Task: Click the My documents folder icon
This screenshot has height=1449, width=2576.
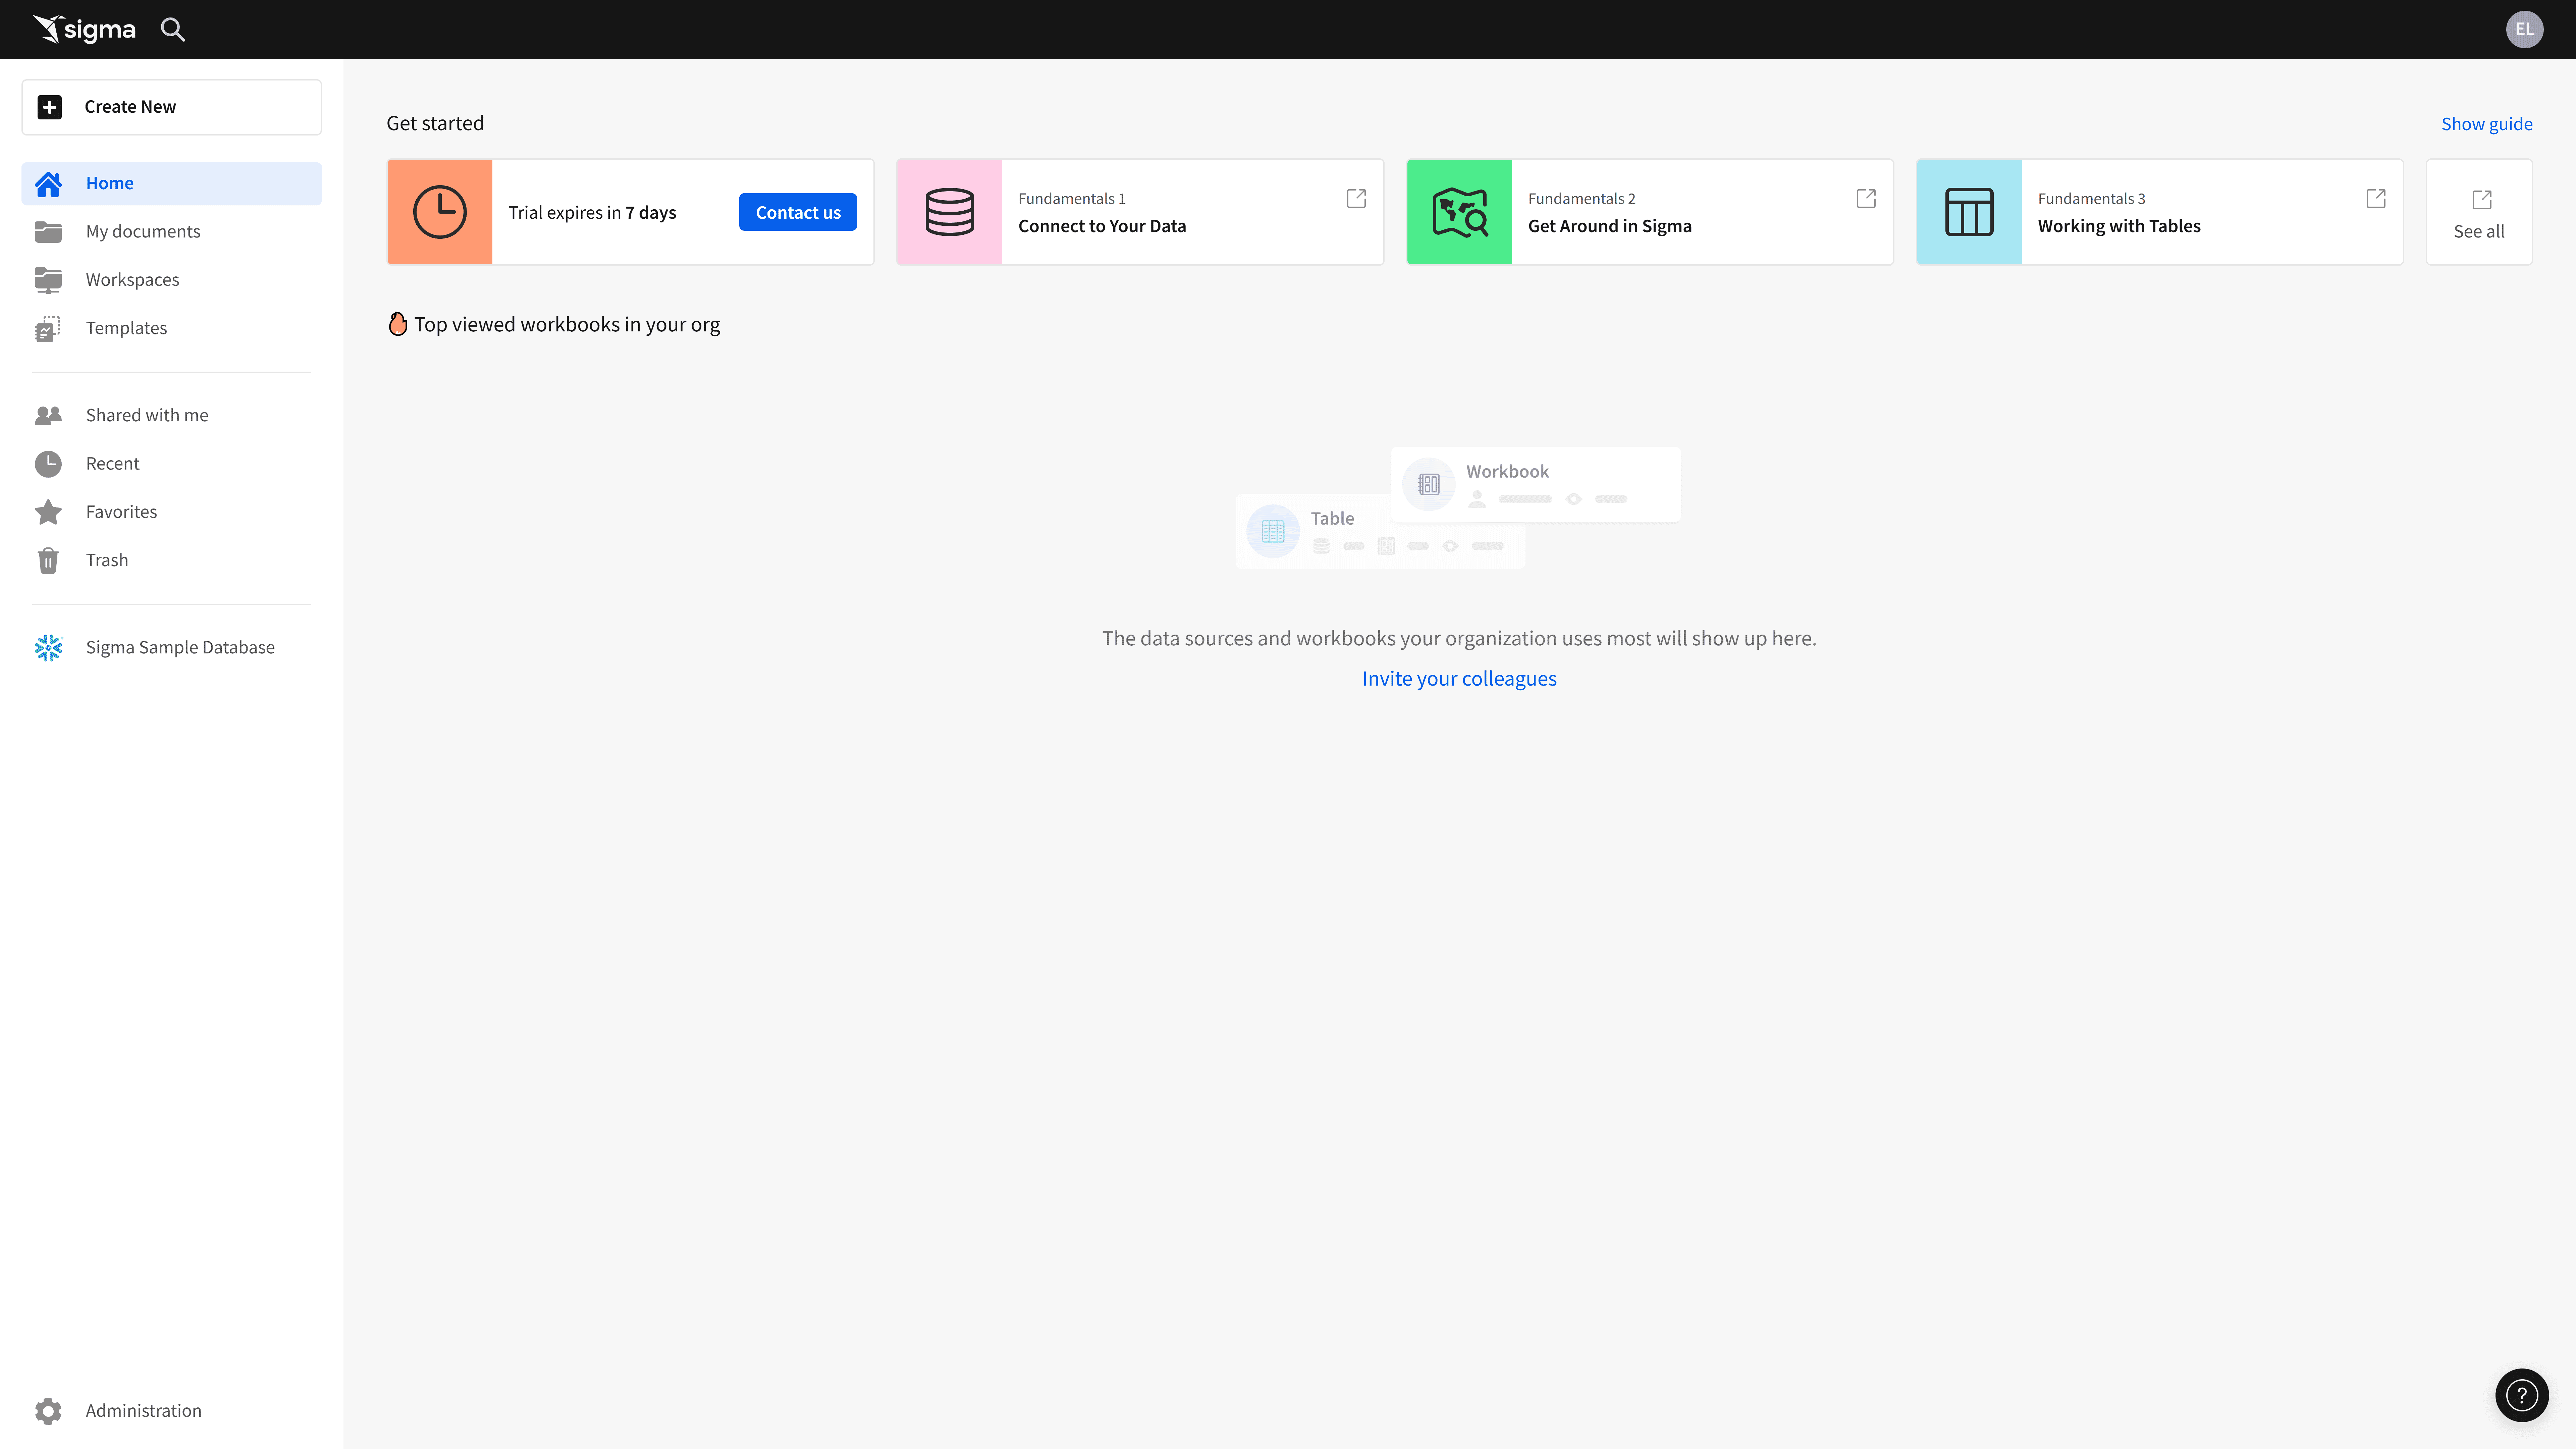Action: [x=48, y=232]
